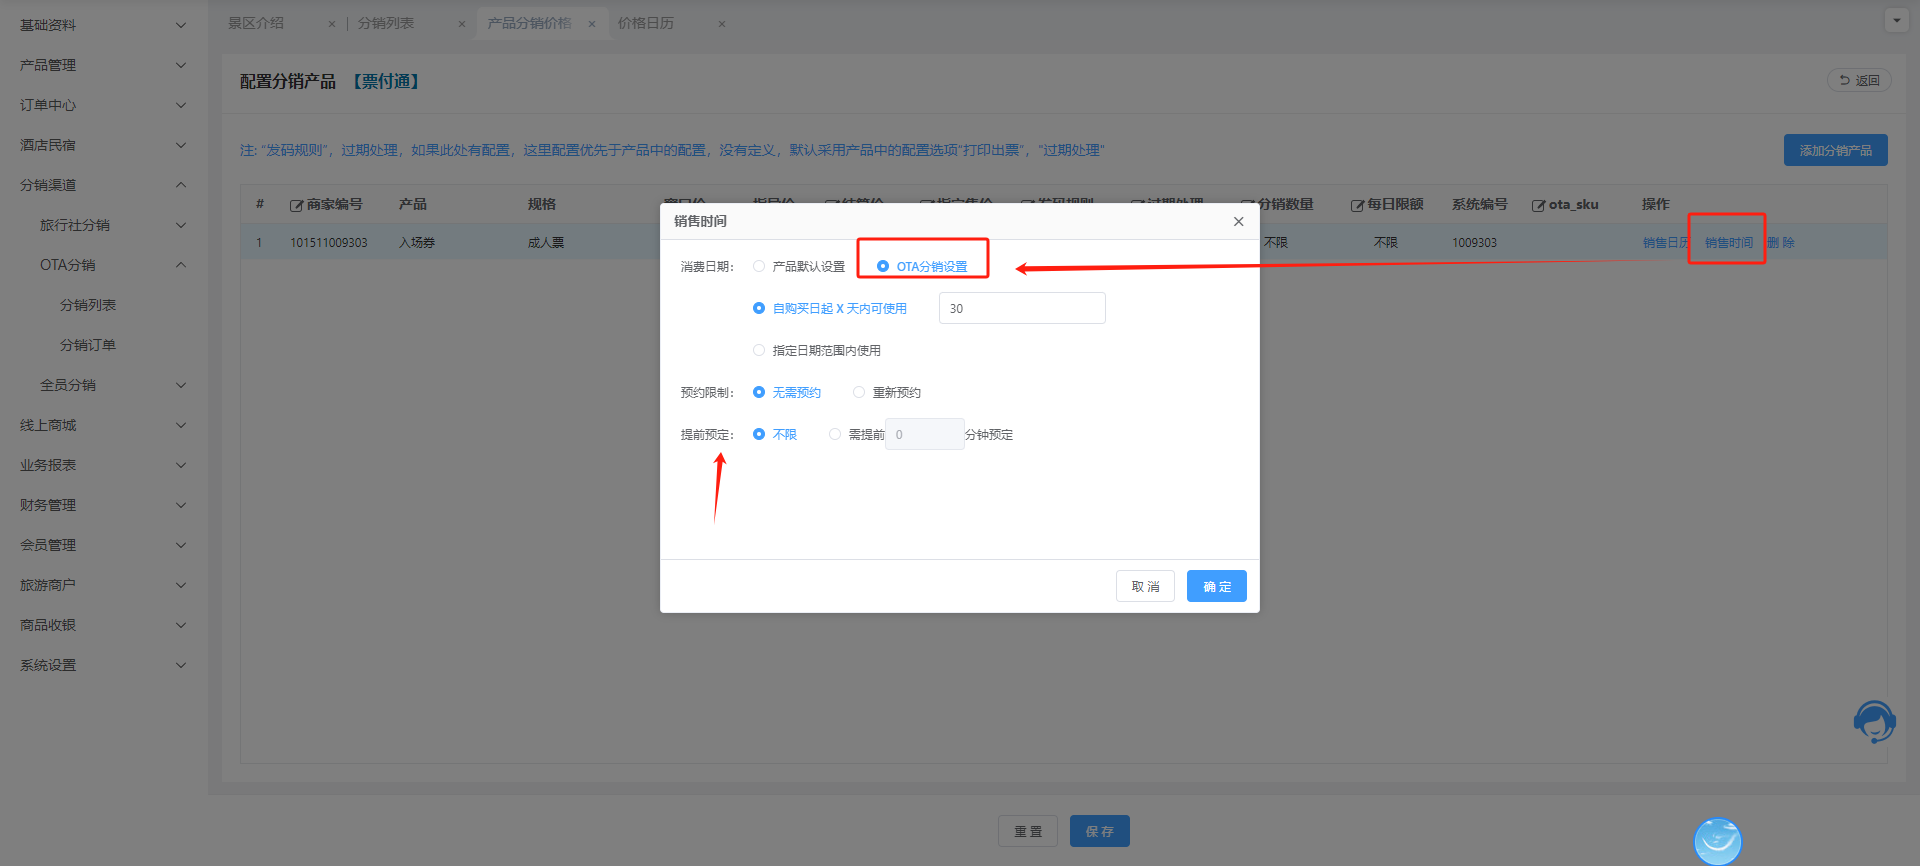Click the round blue assistant icon at bottom

(1717, 841)
